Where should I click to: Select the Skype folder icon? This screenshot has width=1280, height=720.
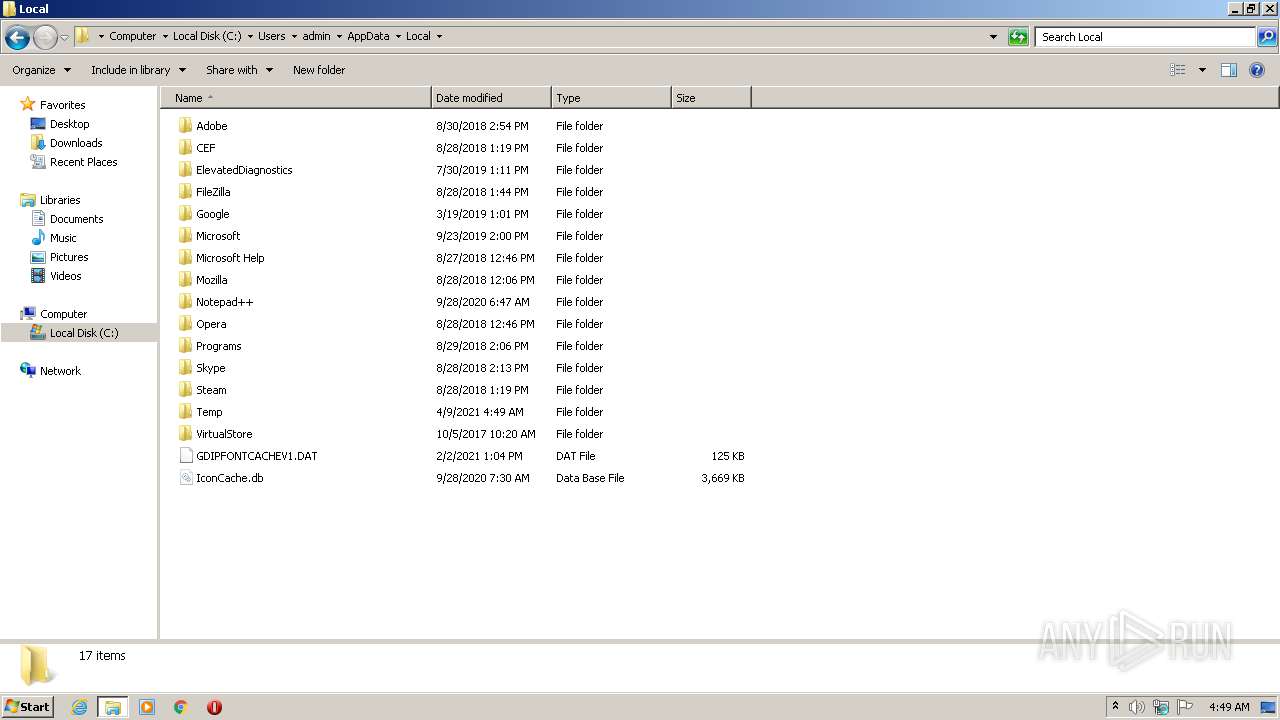185,368
